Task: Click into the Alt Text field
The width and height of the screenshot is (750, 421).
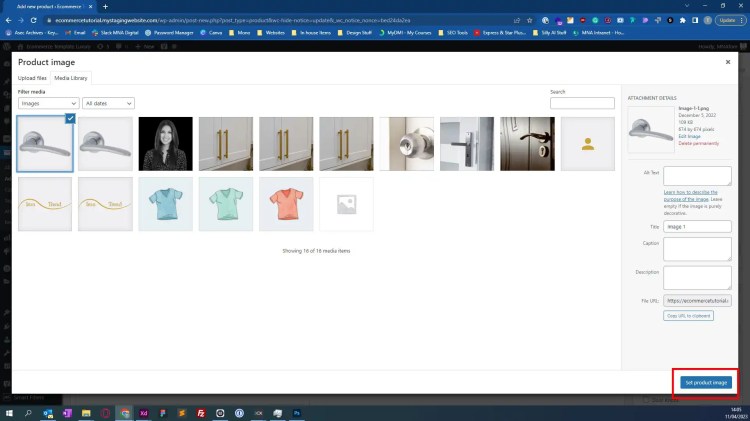Action: pos(697,176)
